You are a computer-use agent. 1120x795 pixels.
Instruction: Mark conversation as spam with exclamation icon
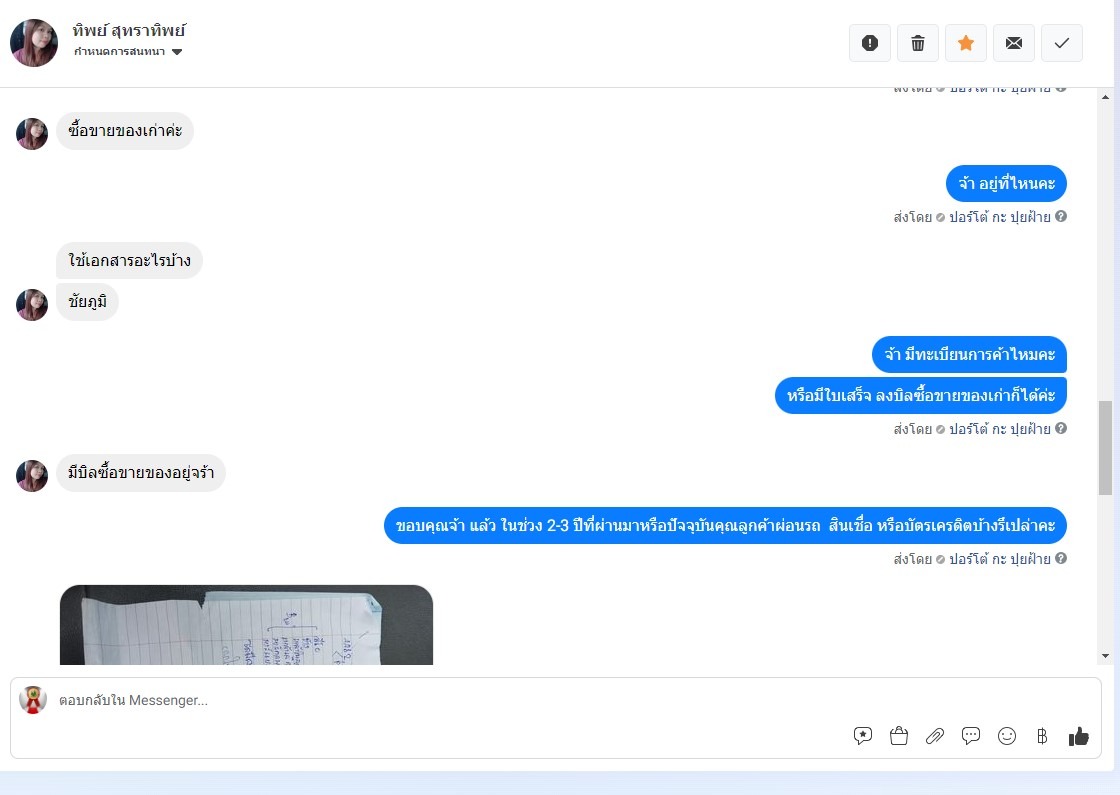click(869, 43)
